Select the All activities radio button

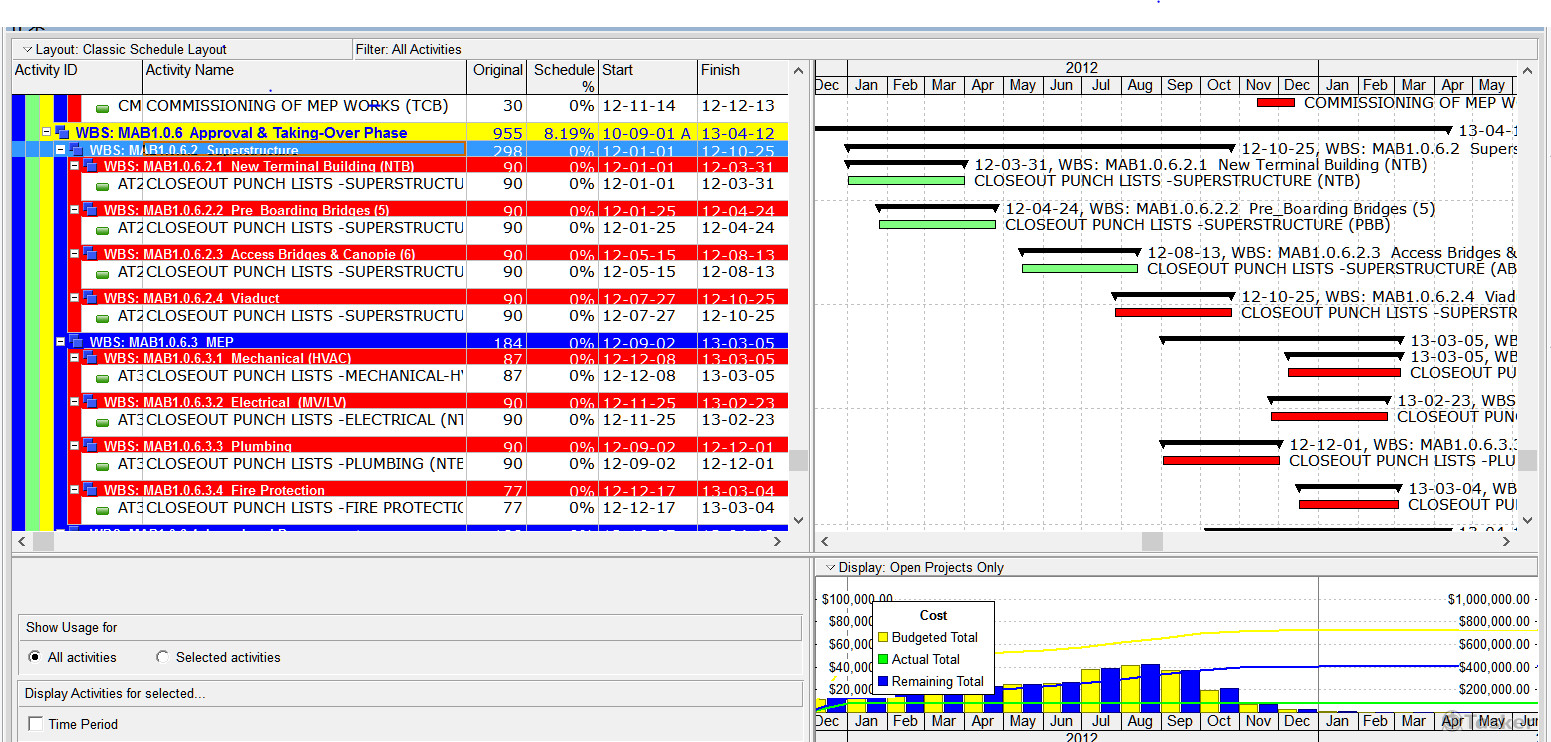click(36, 658)
